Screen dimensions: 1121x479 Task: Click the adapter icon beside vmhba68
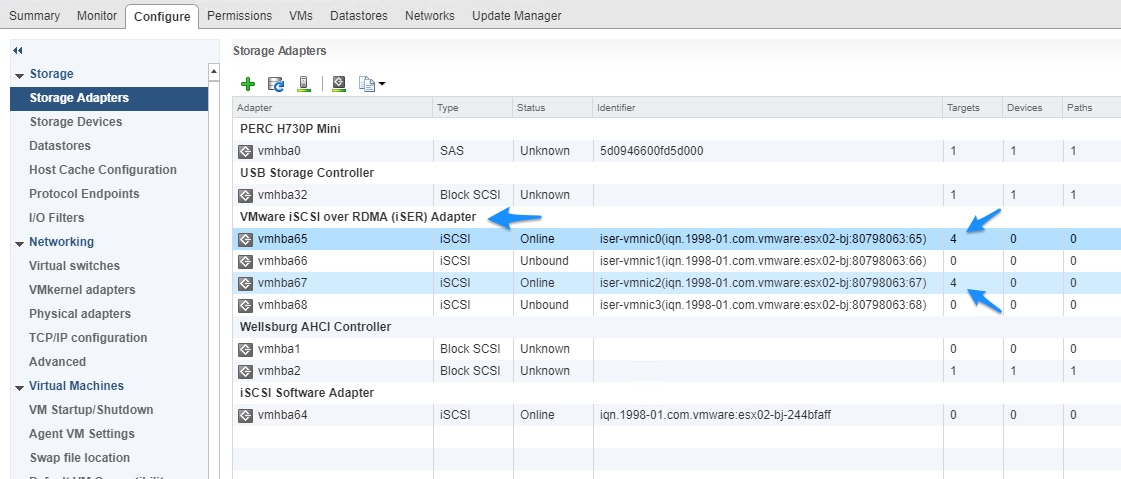click(245, 305)
